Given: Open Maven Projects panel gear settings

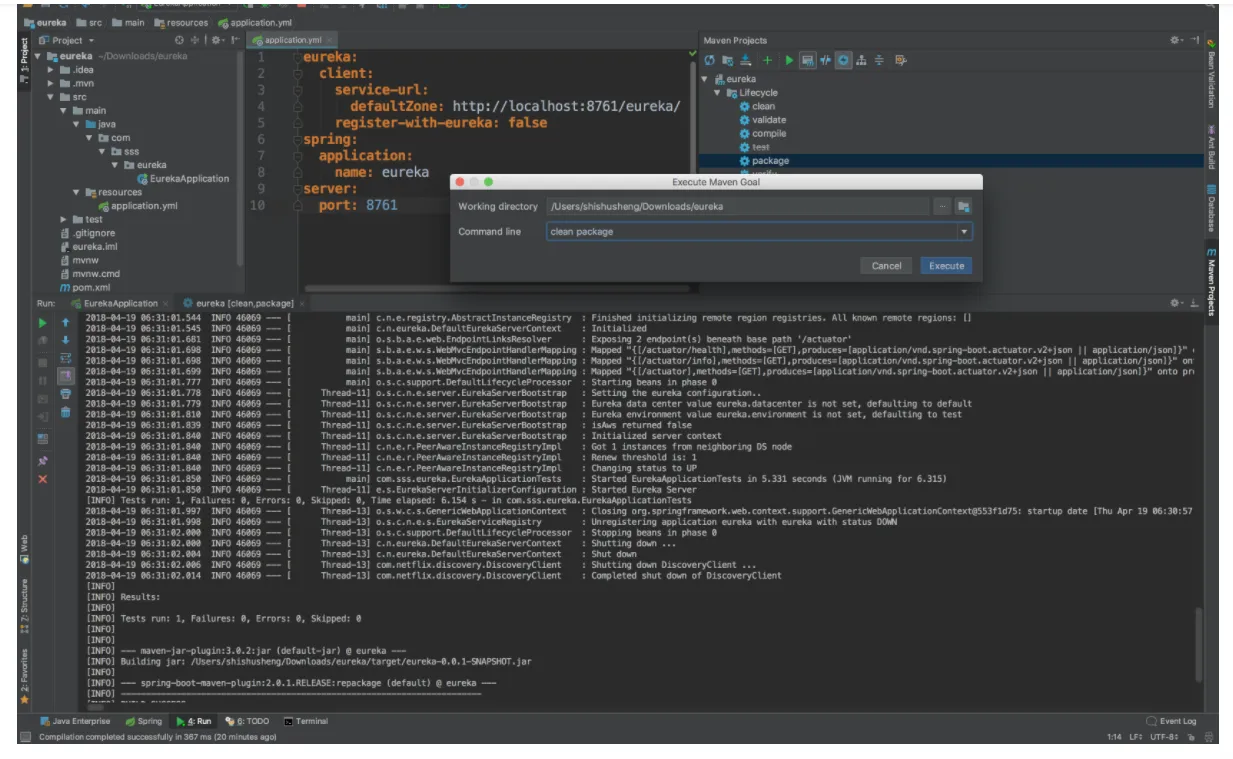Looking at the screenshot, I should pyautogui.click(x=1176, y=40).
